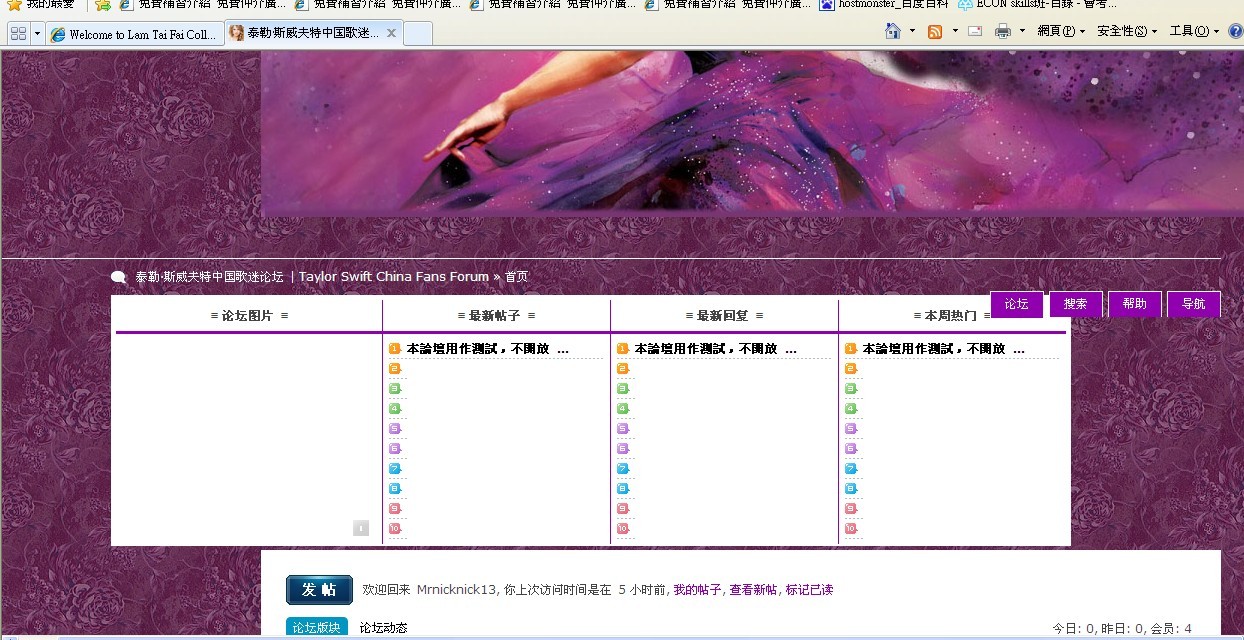Click orange number 2 badge in 最新帖子

click(395, 369)
